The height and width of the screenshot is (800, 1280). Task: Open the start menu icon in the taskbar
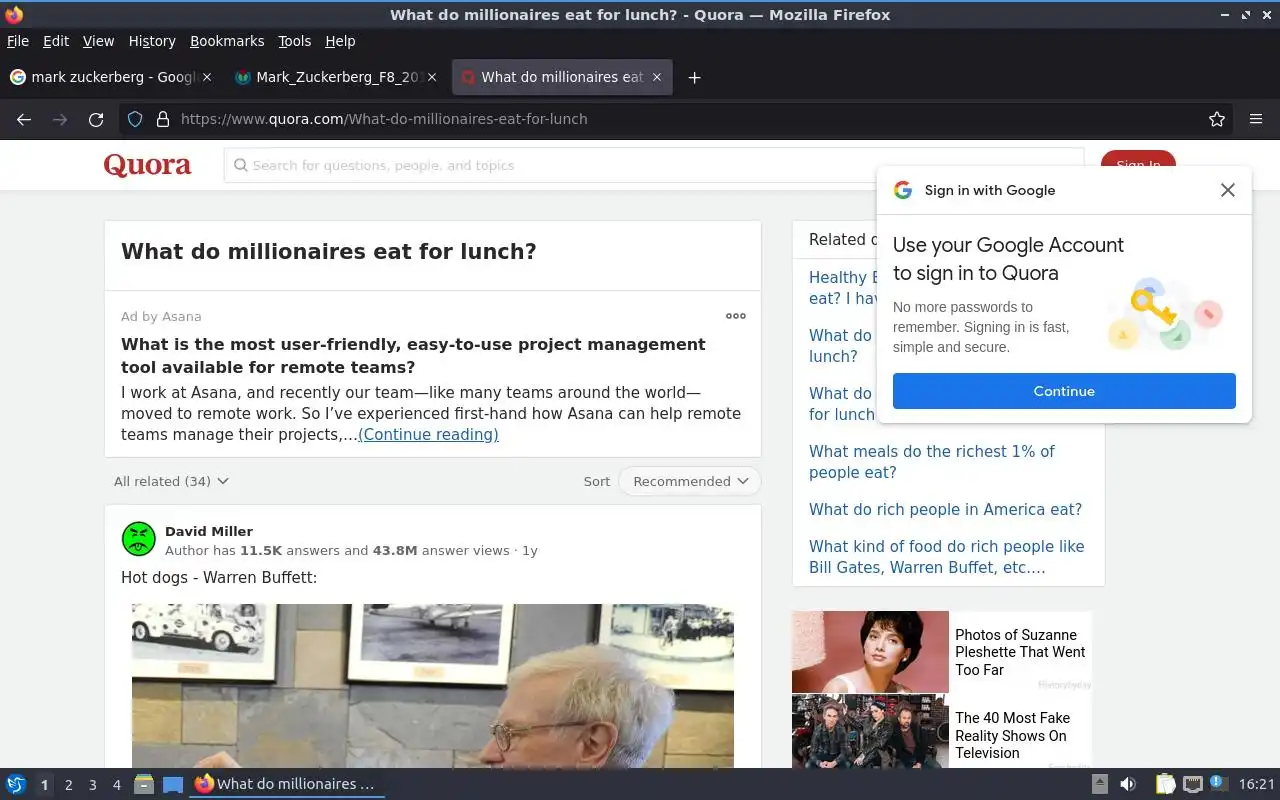(x=16, y=784)
